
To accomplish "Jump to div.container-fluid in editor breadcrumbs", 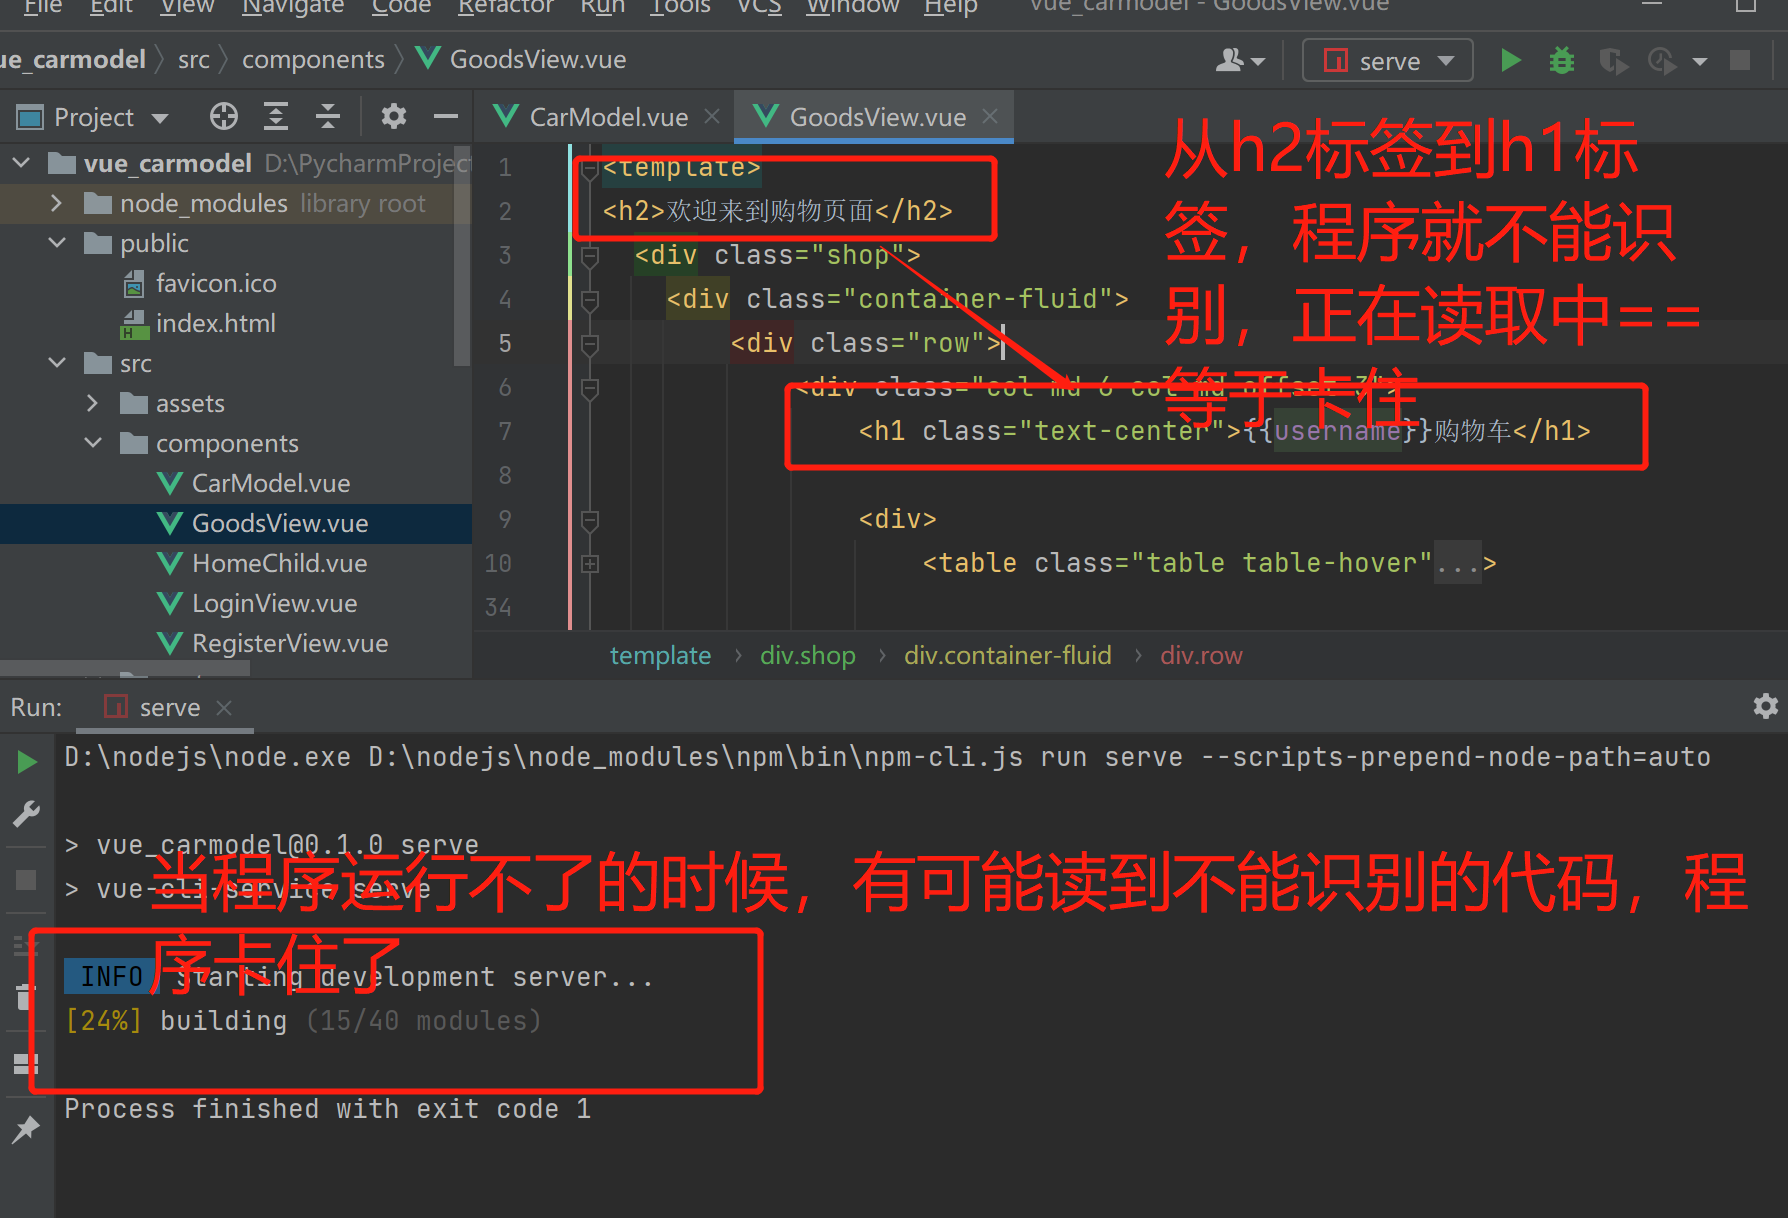I will pos(1007,656).
